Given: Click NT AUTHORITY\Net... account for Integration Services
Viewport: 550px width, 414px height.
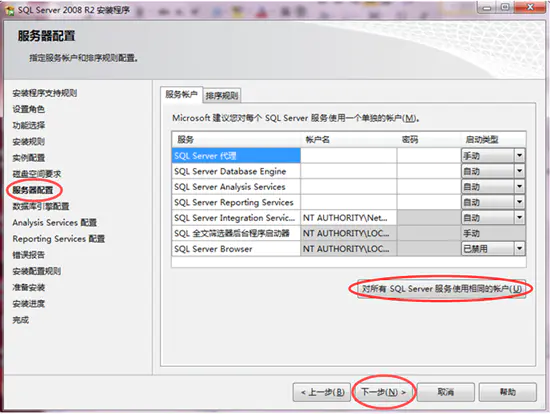Looking at the screenshot, I should 349,218.
